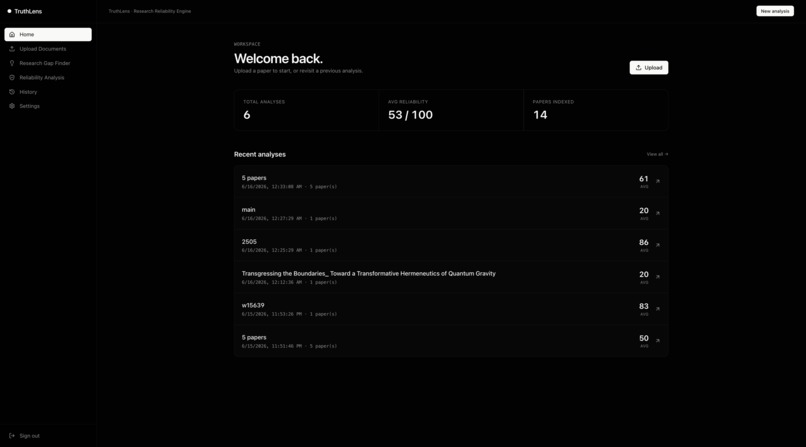This screenshot has height=447, width=806.
Task: Click View all recent analyses link
Action: tap(657, 154)
